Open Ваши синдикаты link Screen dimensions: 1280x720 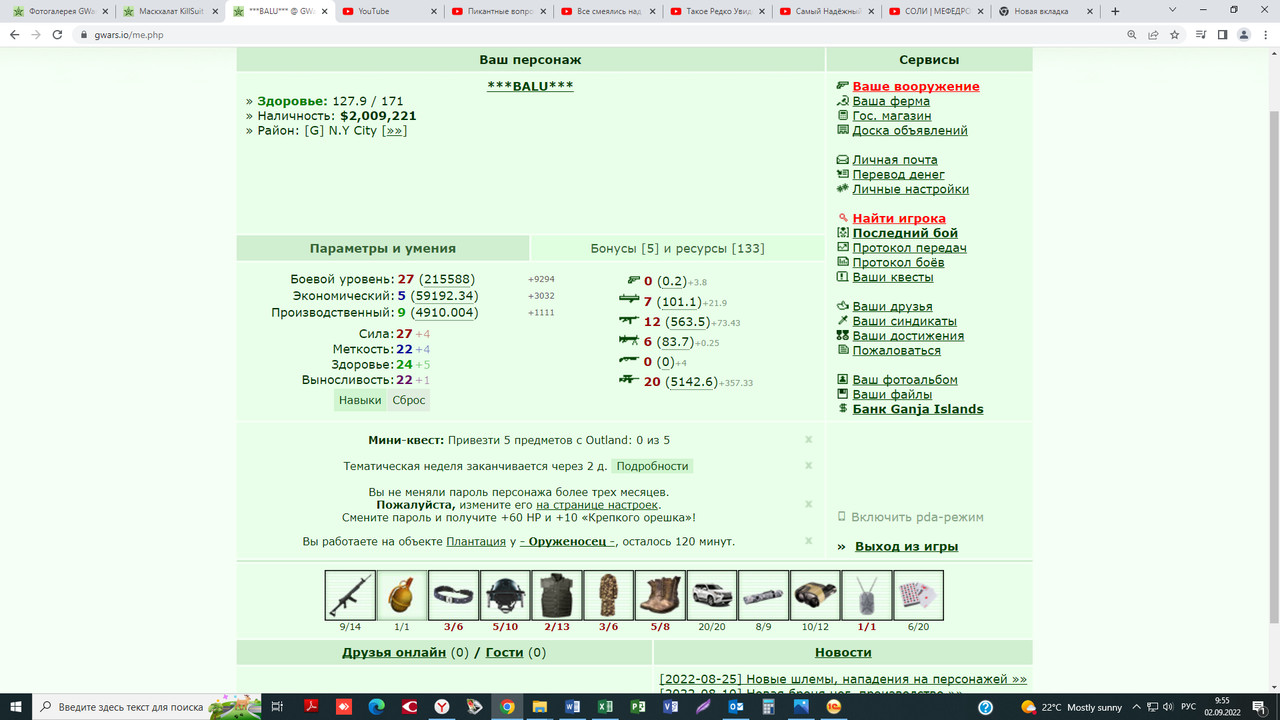pyautogui.click(x=905, y=321)
